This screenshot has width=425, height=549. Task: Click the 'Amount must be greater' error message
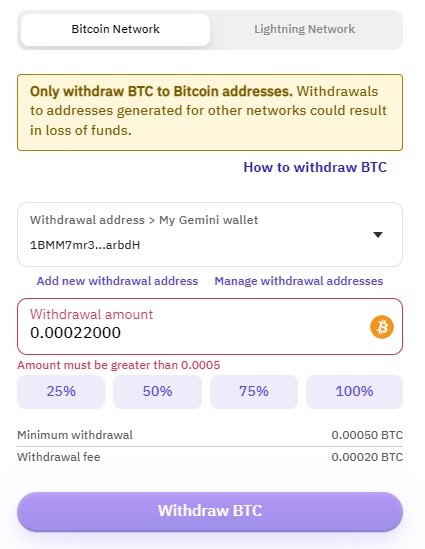[119, 365]
